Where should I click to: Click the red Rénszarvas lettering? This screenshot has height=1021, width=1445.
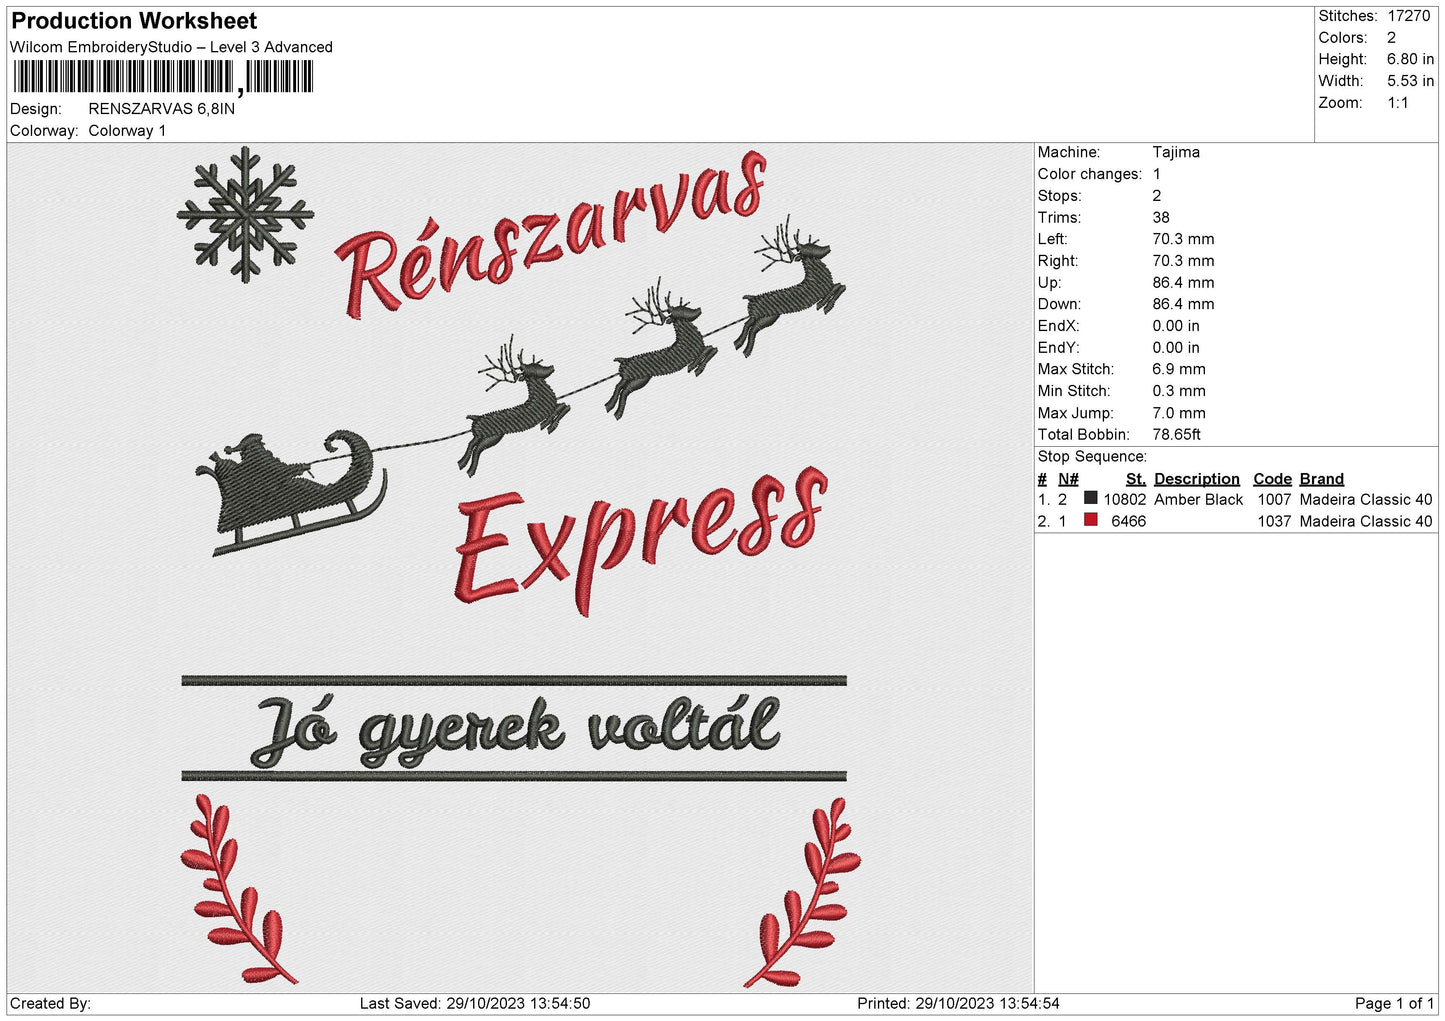pos(551,236)
